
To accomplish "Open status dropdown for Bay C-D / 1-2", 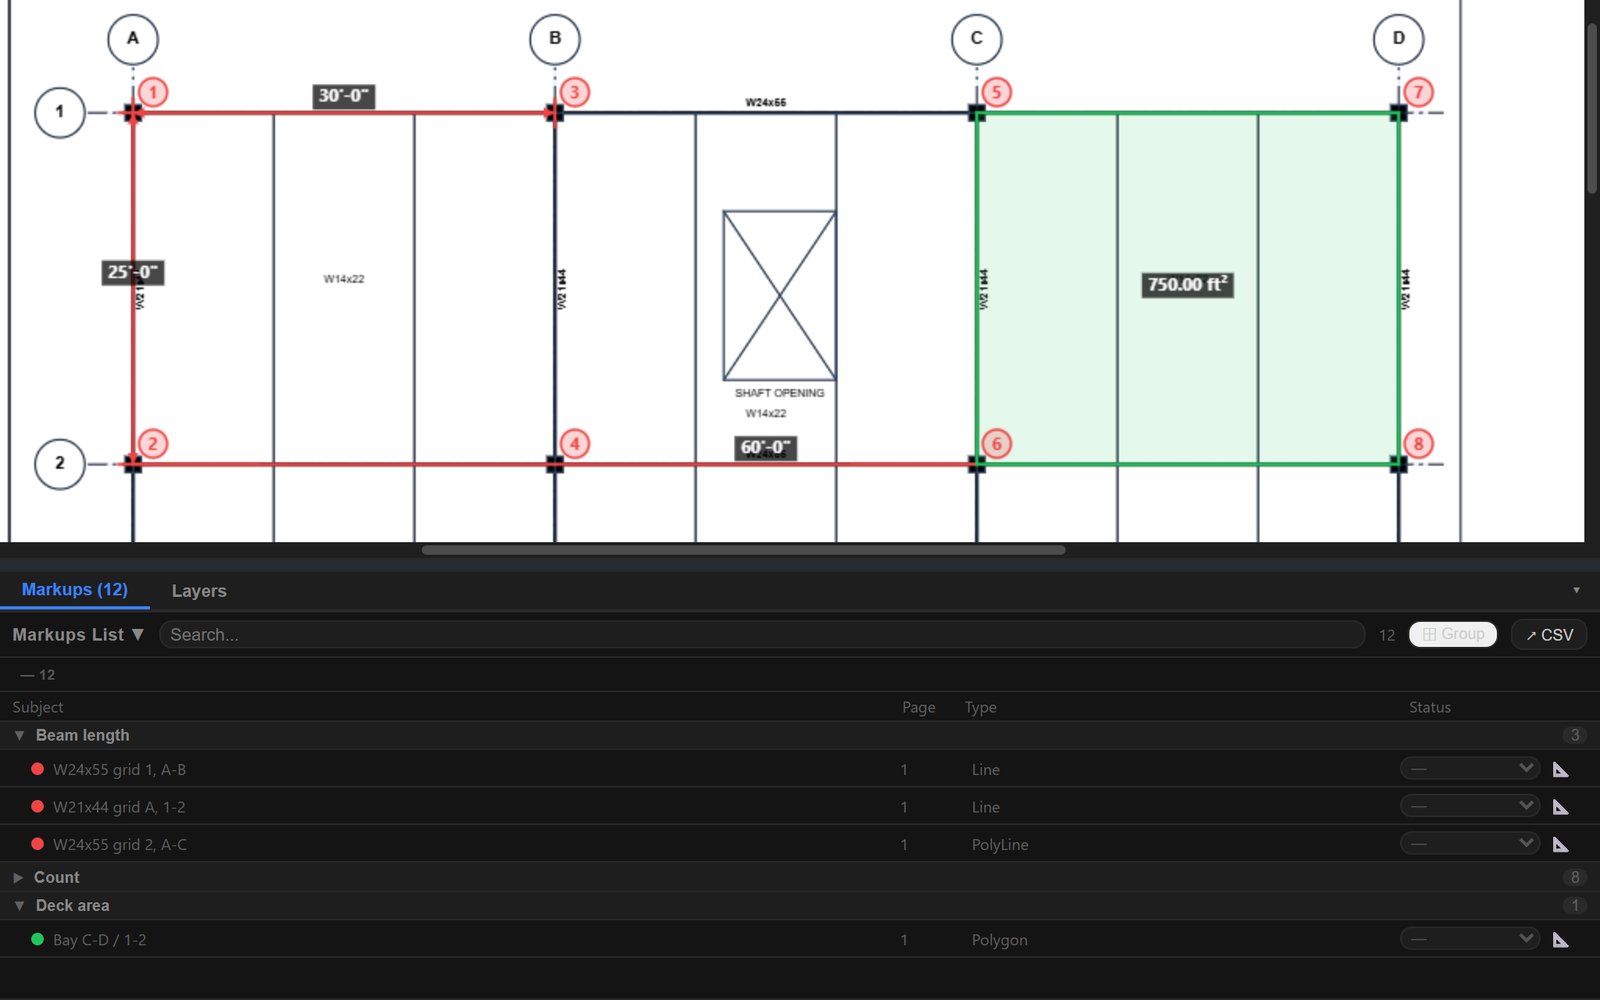I will click(x=1469, y=939).
